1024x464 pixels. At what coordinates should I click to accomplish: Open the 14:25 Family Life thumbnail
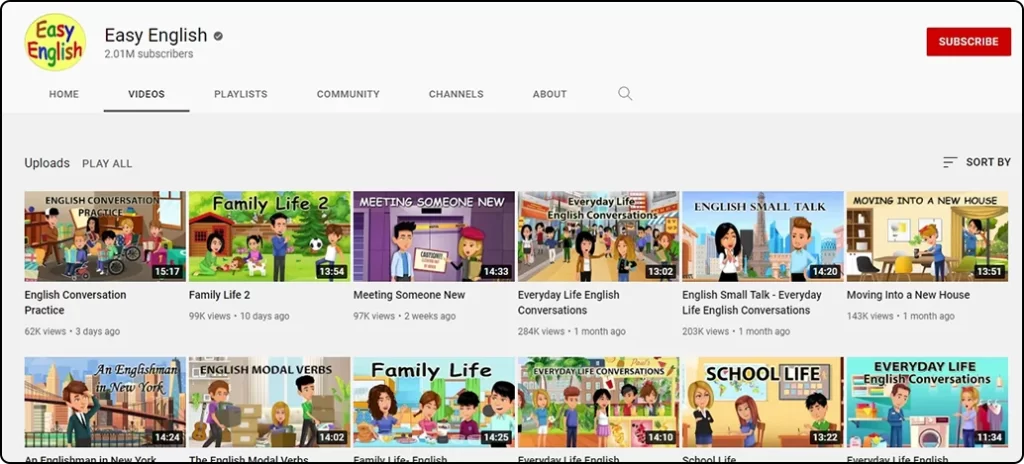(434, 402)
